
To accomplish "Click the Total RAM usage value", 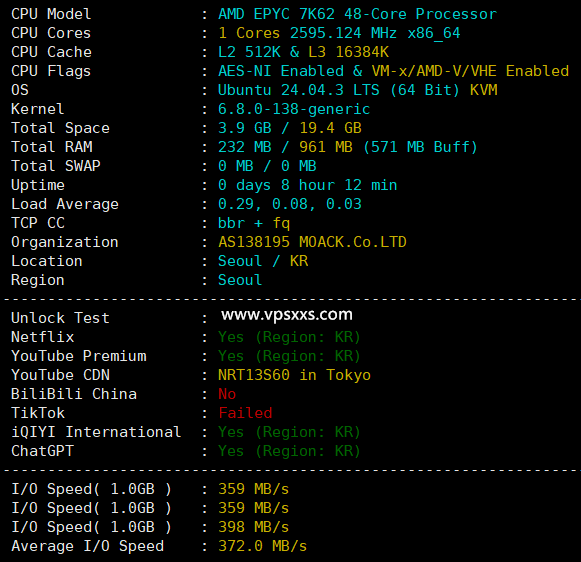I will (348, 147).
